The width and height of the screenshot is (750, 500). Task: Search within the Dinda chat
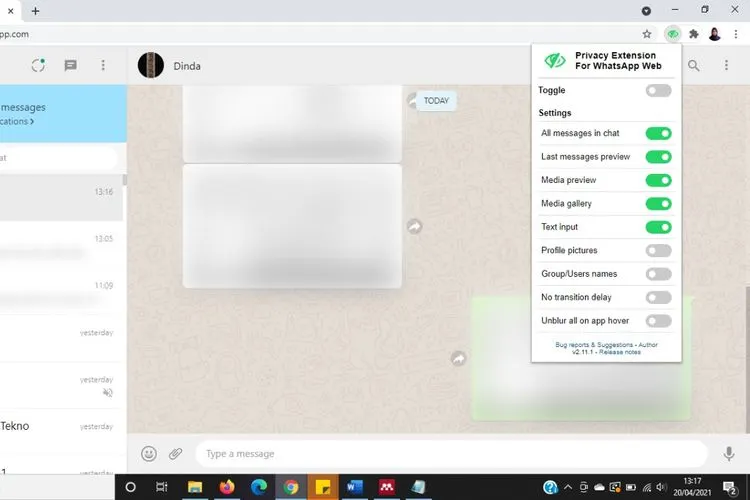[694, 66]
